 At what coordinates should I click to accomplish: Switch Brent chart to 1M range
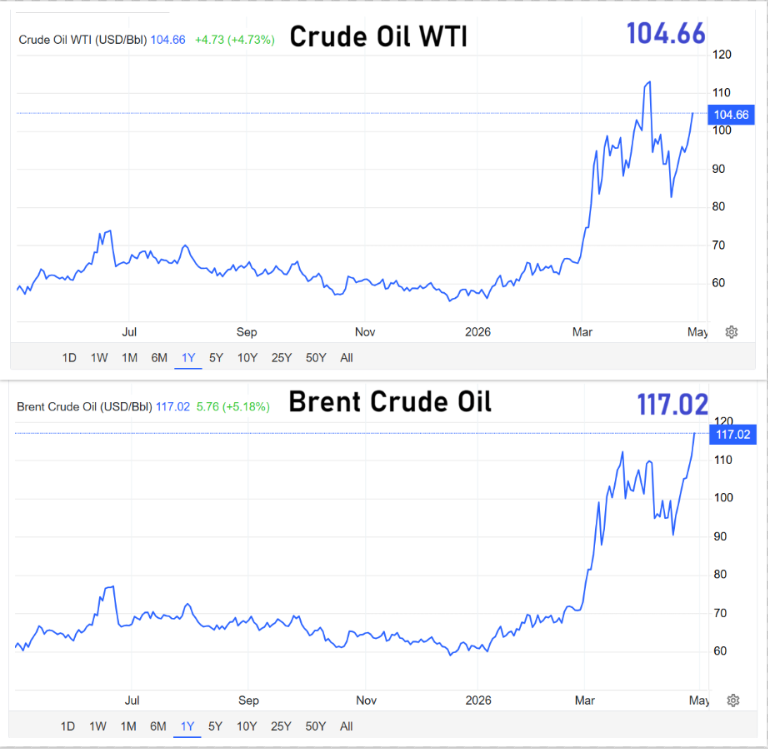(x=129, y=726)
